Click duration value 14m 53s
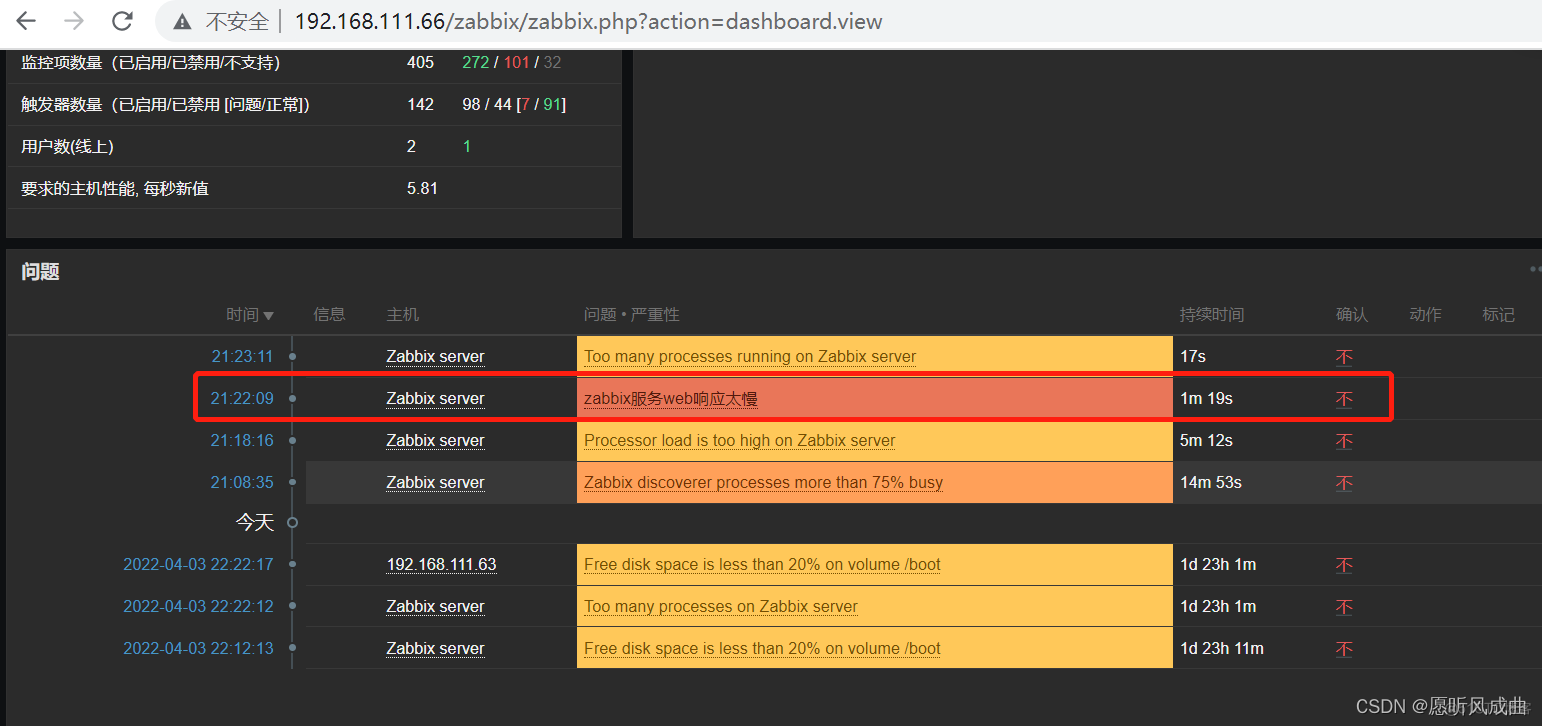 (x=1211, y=482)
